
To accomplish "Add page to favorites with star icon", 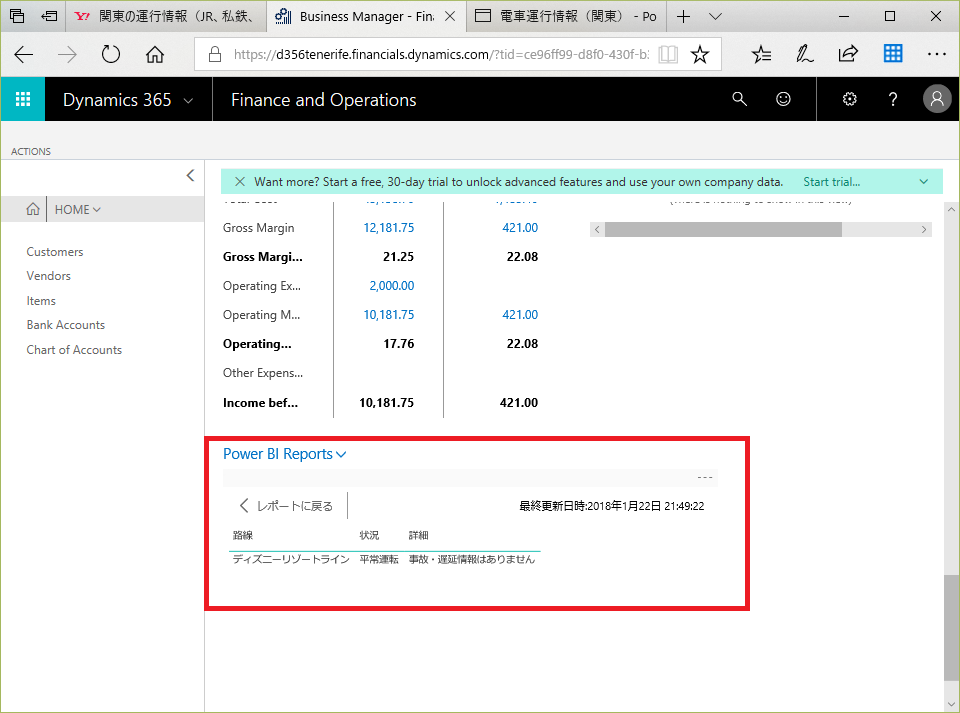I will [x=700, y=54].
